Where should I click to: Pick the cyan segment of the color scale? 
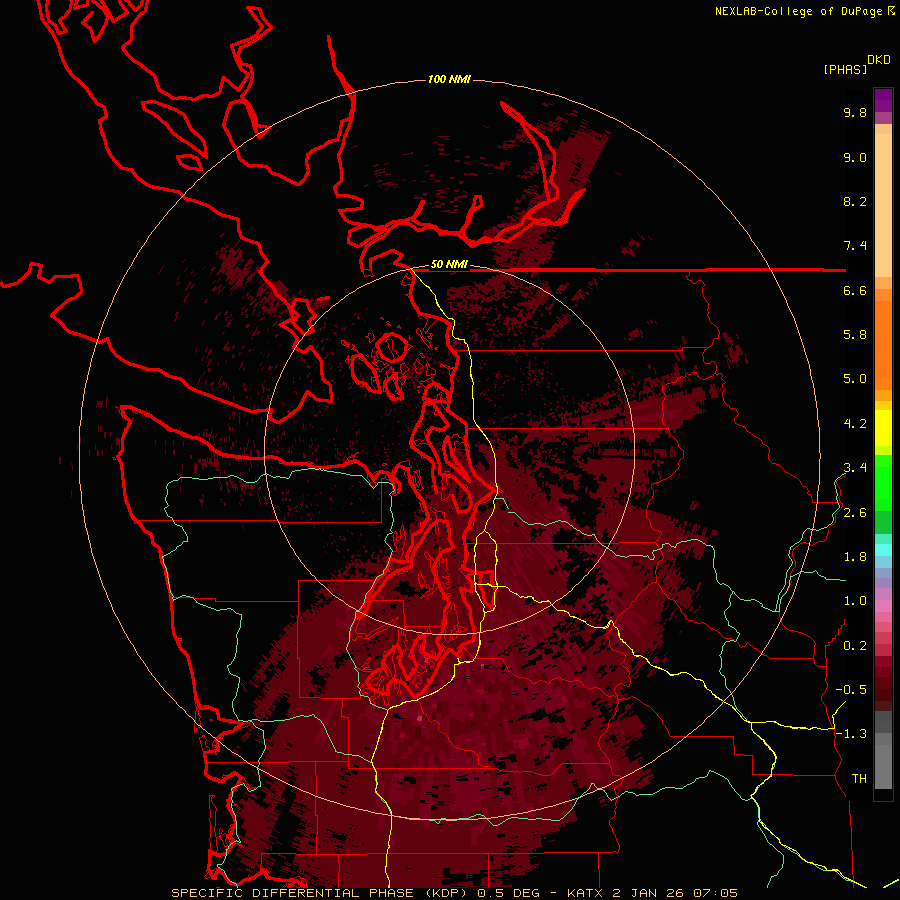[x=883, y=549]
